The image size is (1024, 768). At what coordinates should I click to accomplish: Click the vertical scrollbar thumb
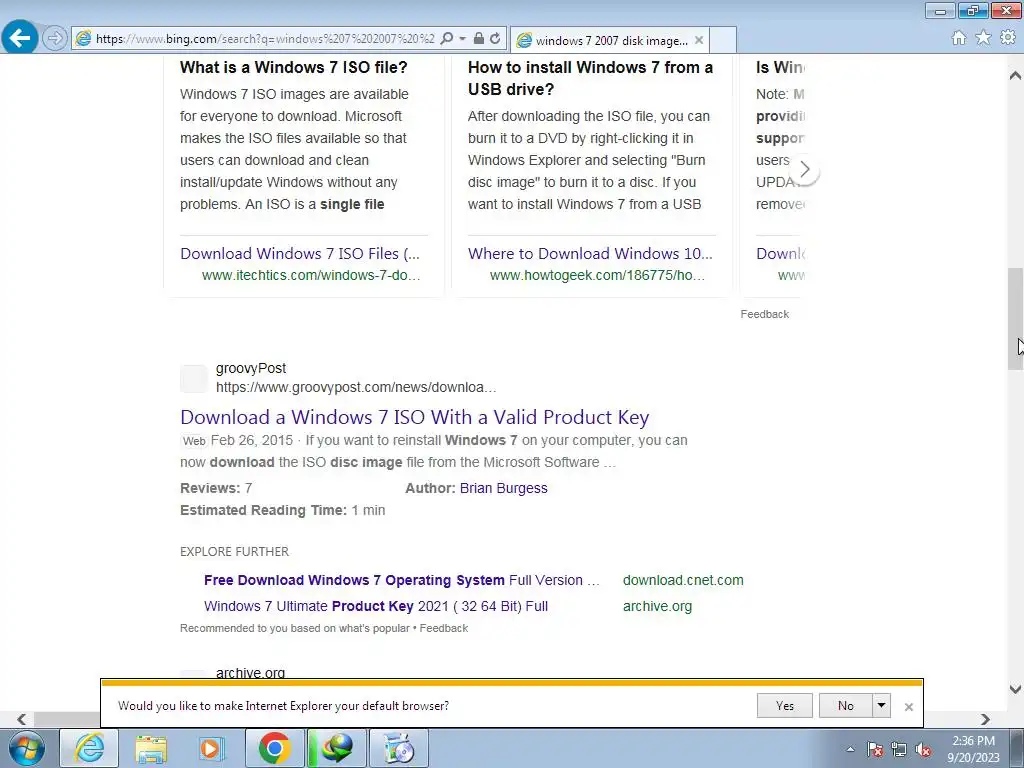1015,319
